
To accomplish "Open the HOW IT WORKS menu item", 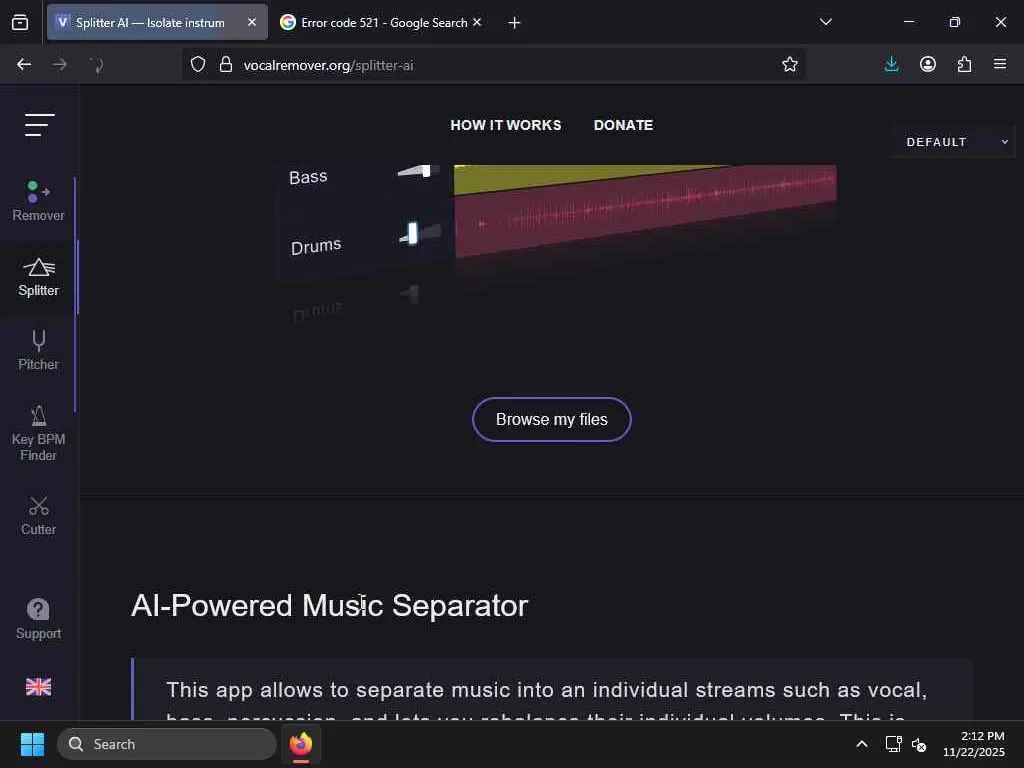I will [505, 125].
